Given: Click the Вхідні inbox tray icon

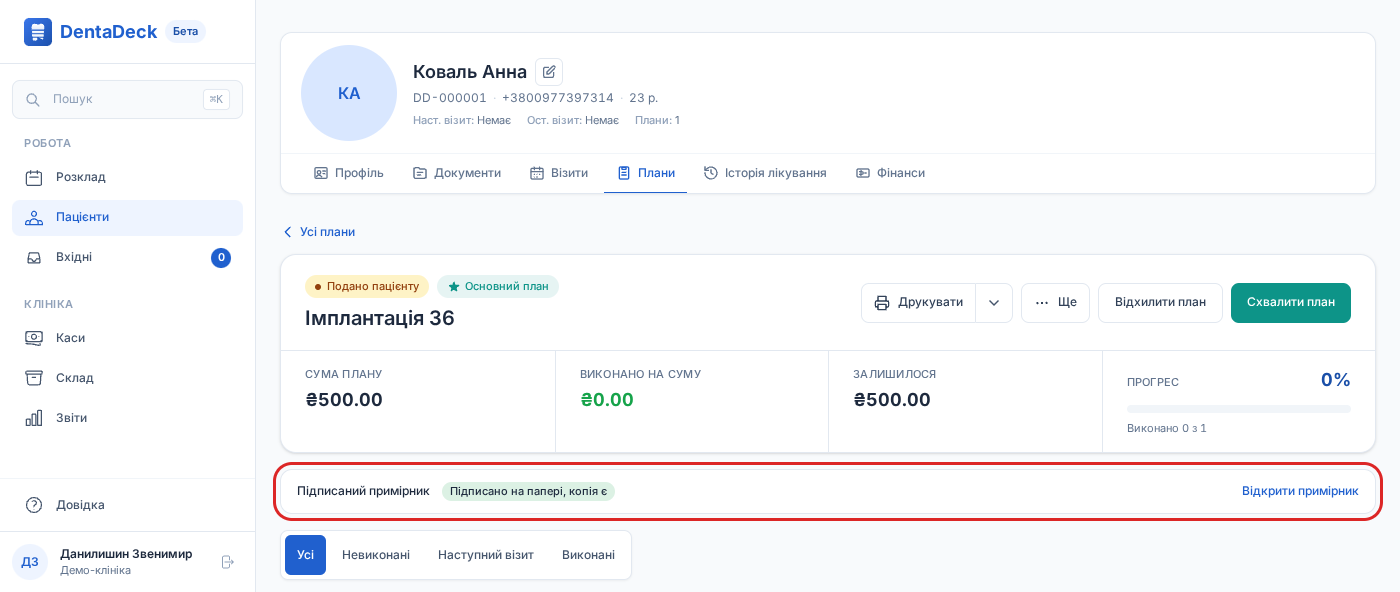Looking at the screenshot, I should pyautogui.click(x=34, y=257).
